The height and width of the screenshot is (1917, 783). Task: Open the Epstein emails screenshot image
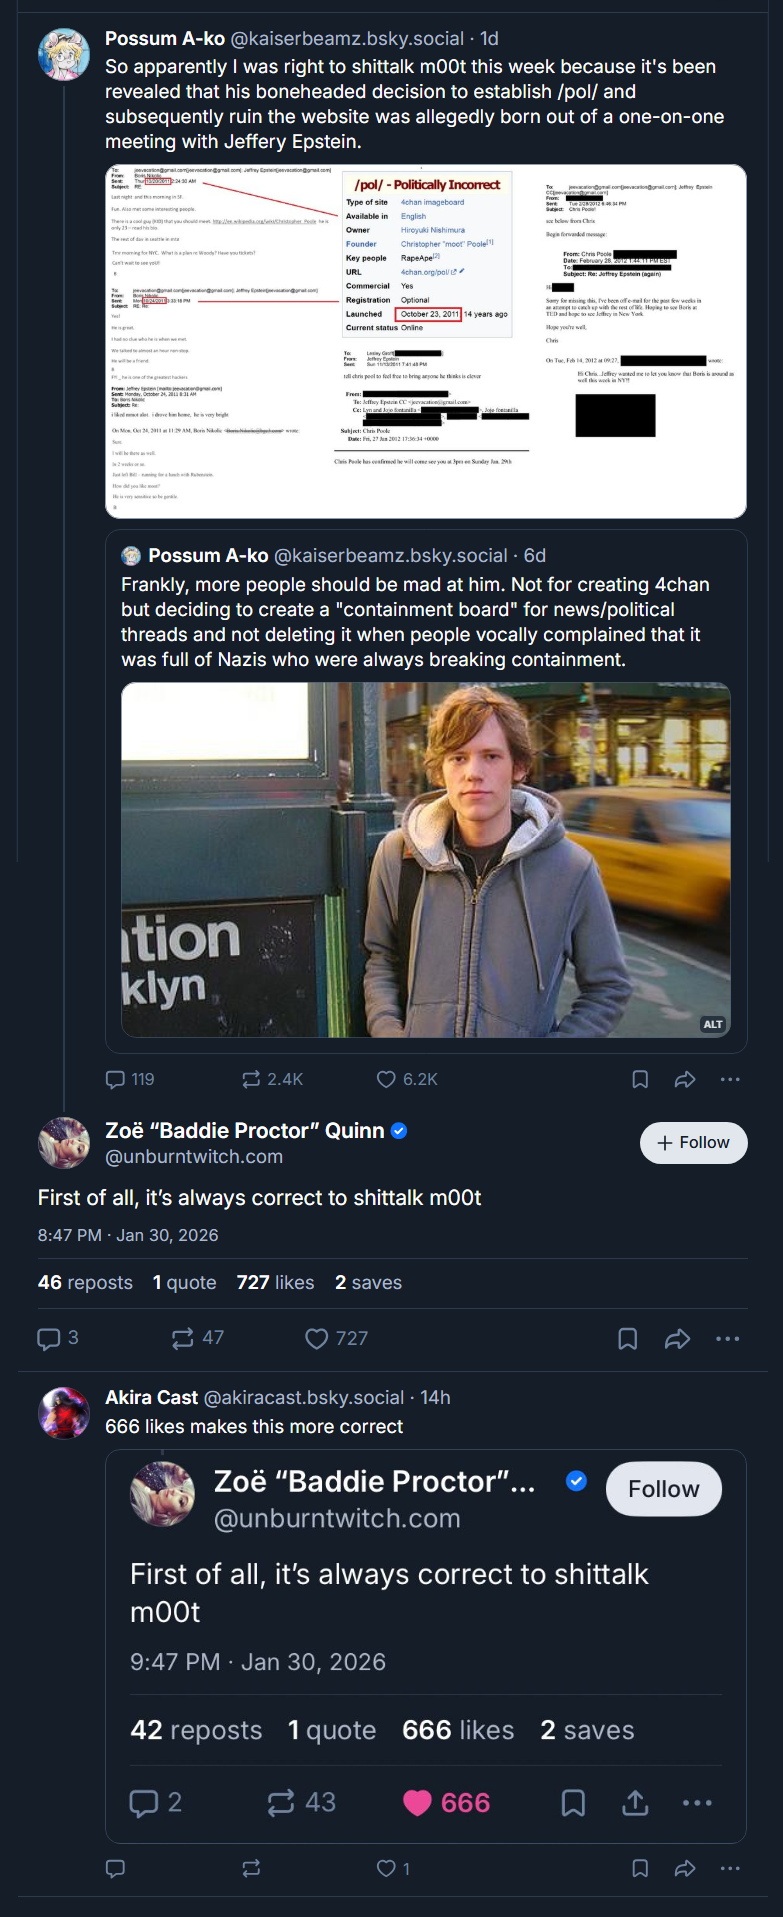click(x=426, y=341)
